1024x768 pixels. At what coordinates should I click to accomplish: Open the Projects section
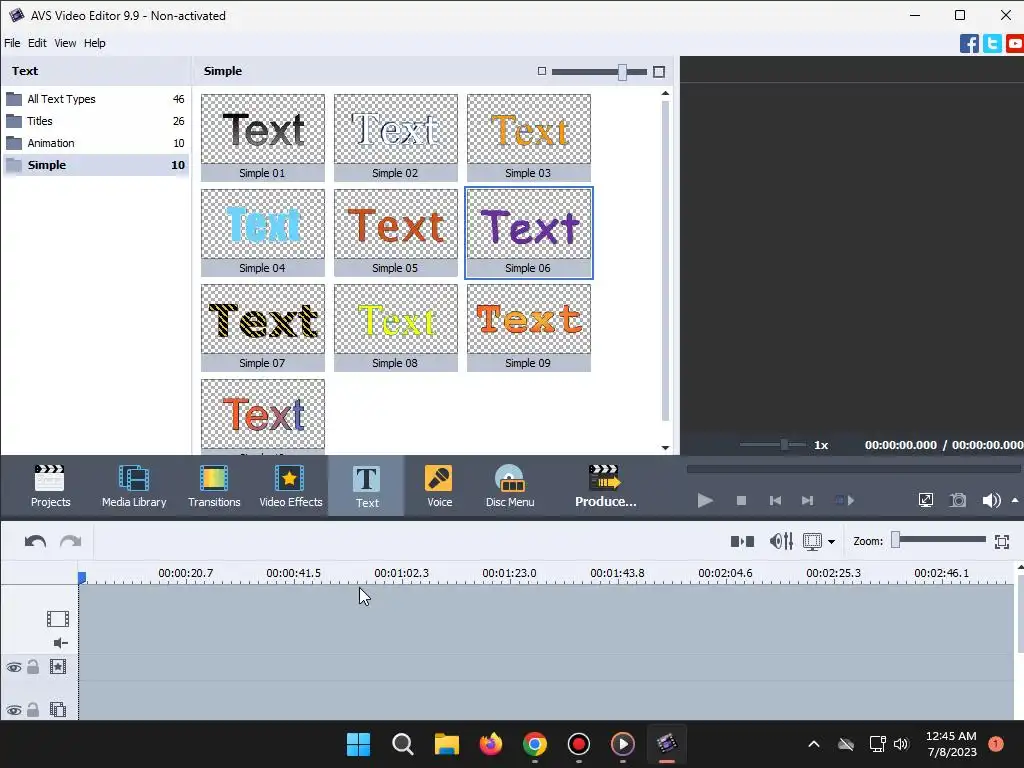(x=50, y=487)
